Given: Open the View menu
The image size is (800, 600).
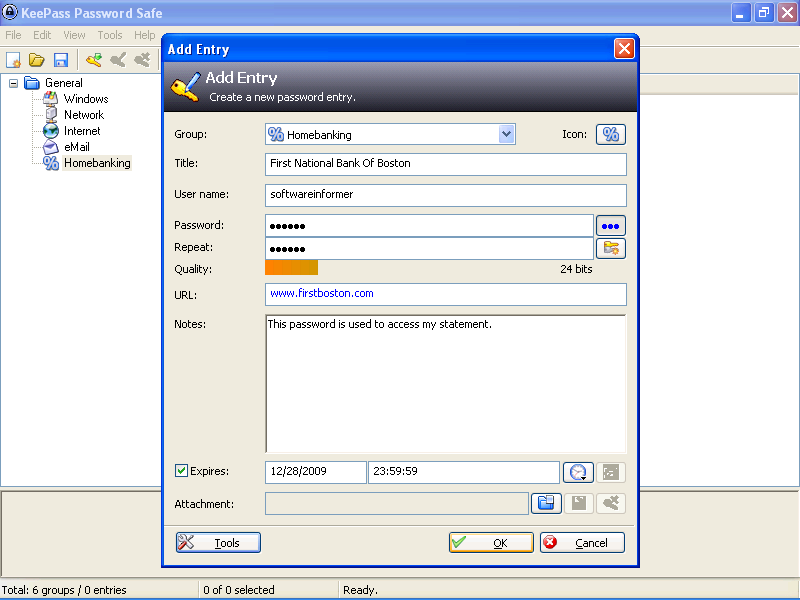Looking at the screenshot, I should pos(74,35).
